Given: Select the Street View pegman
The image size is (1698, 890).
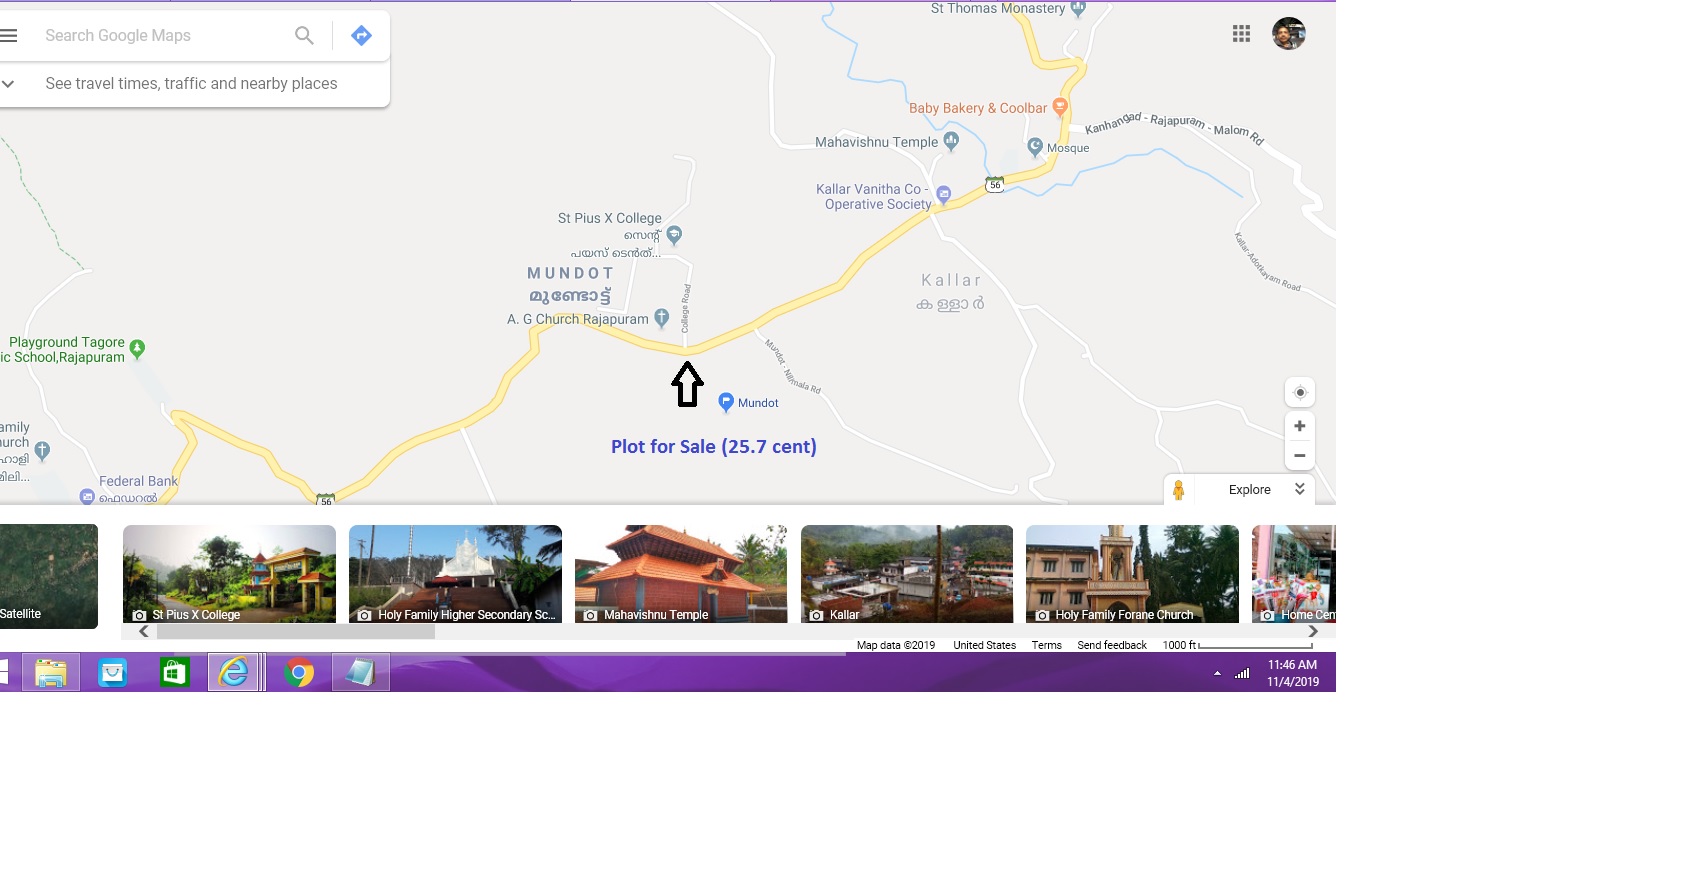Looking at the screenshot, I should click(x=1179, y=490).
